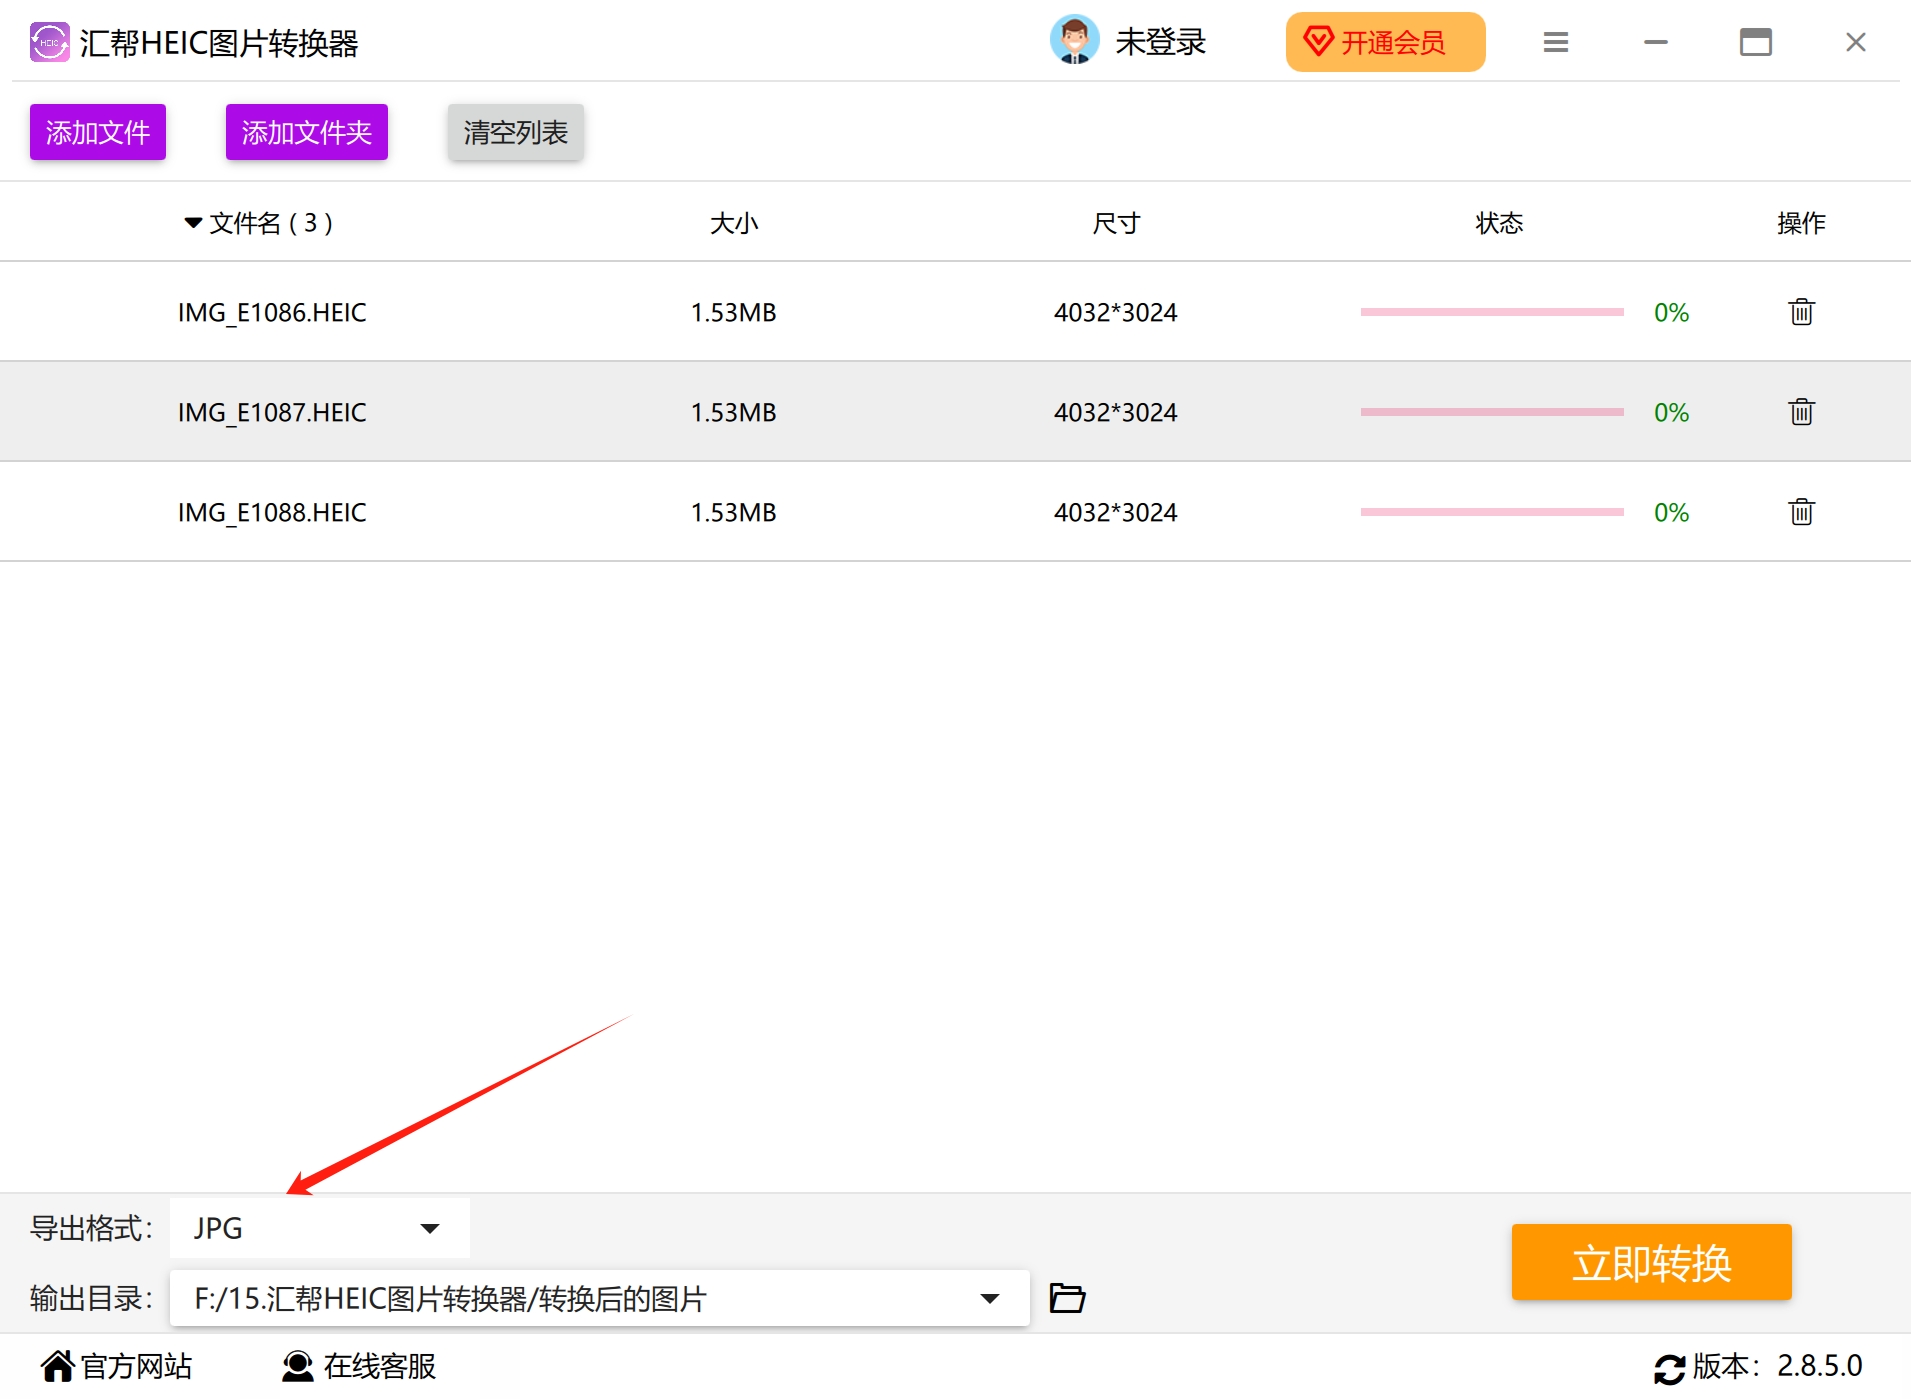Start conversion with 立即转换 button

pos(1651,1262)
